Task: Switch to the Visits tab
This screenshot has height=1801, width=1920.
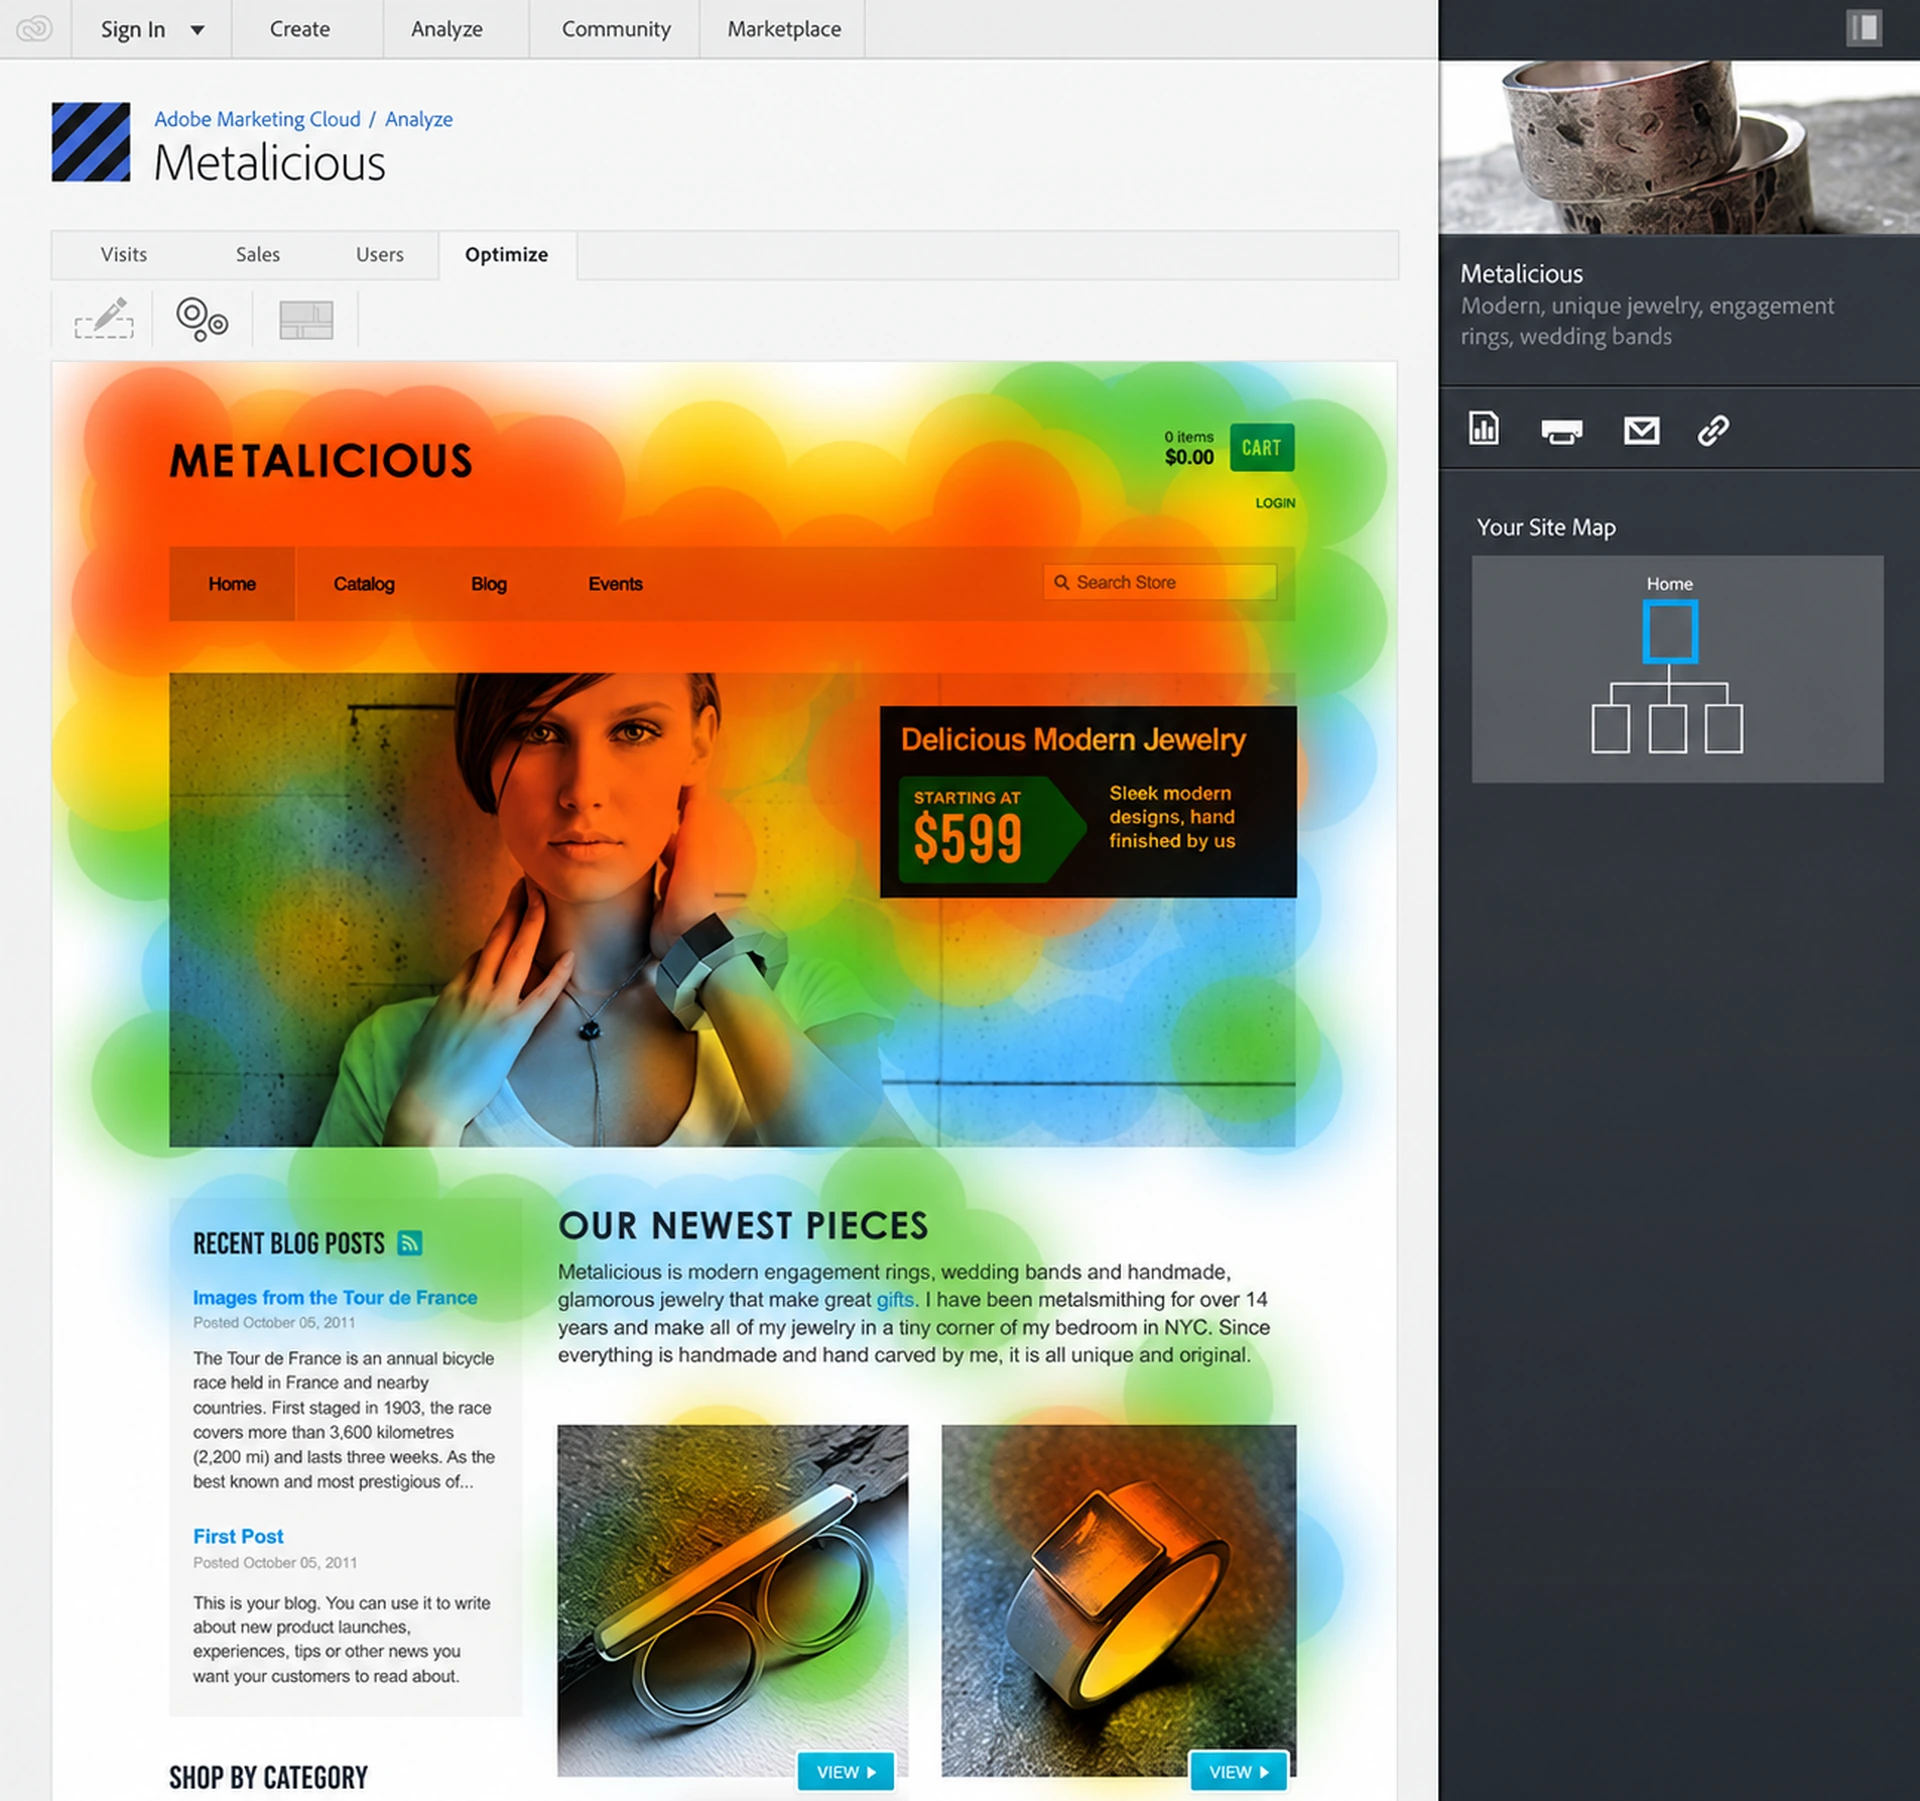Action: (124, 254)
